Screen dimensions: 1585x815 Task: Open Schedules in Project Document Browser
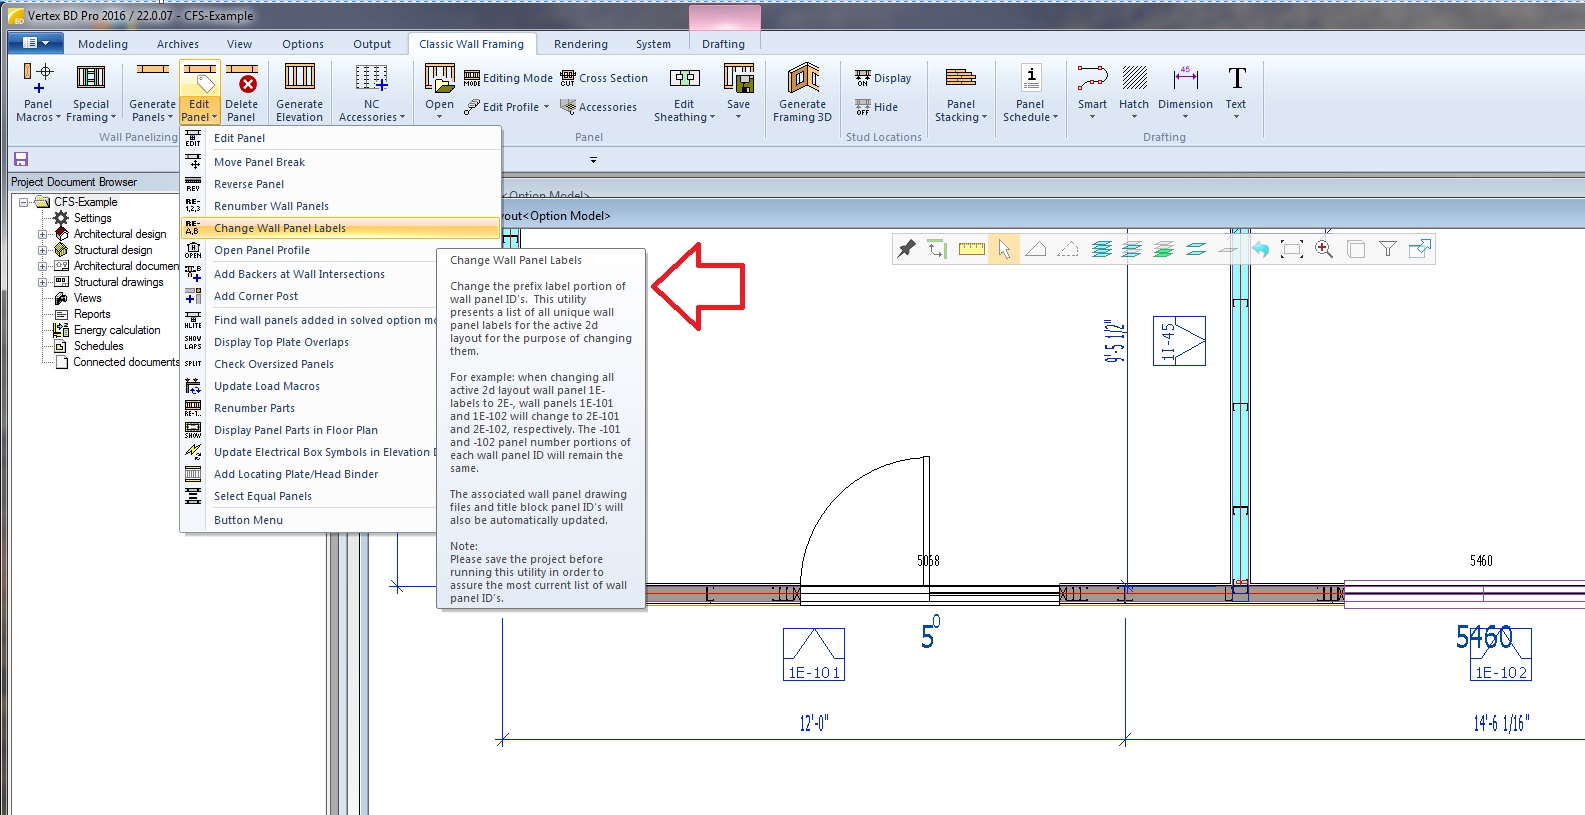[x=98, y=346]
